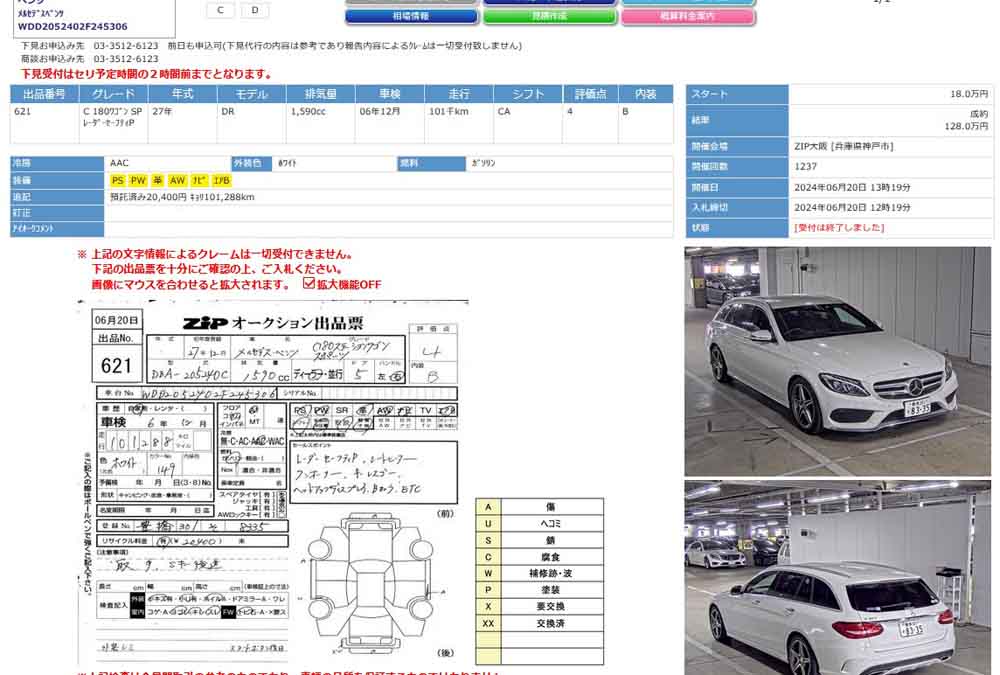Click the グレード column header
This screenshot has width=1000, height=675.
pos(114,94)
